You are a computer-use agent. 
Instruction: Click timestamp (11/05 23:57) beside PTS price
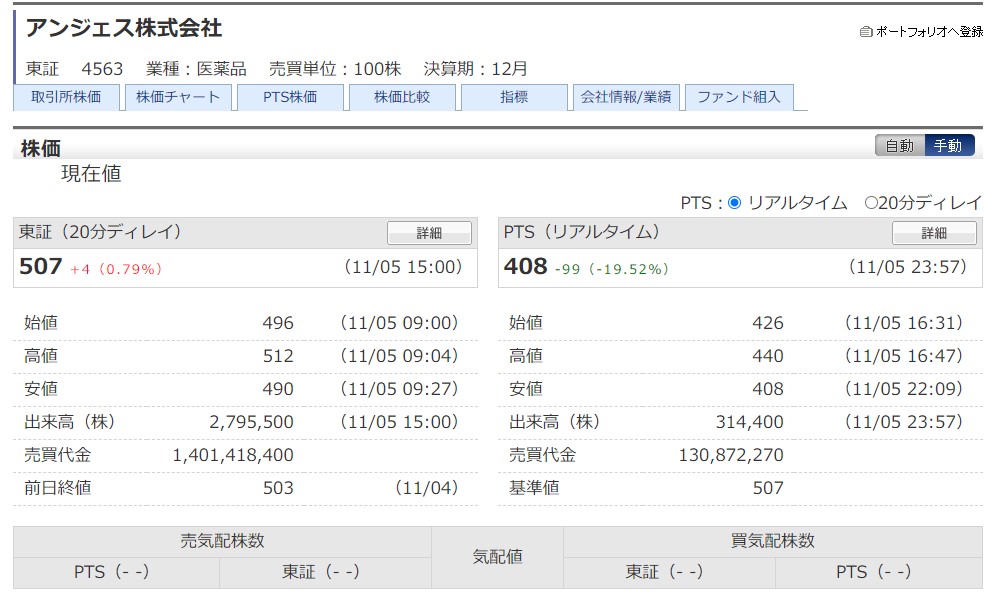click(x=908, y=267)
